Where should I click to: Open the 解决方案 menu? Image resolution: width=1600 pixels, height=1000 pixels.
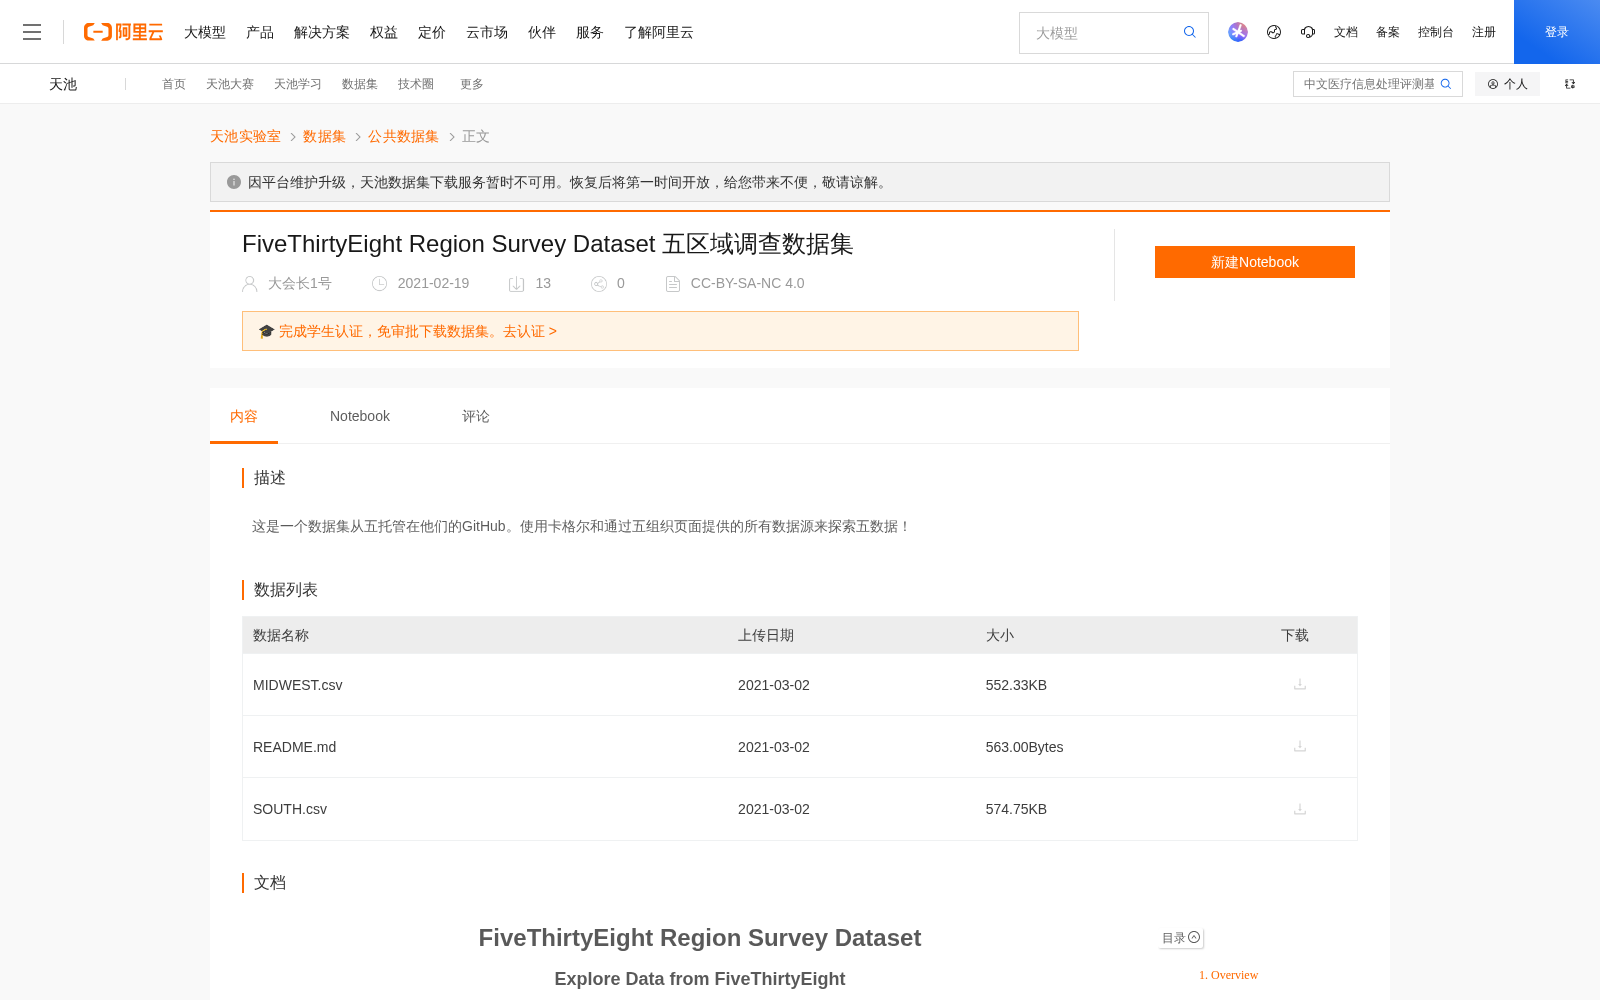322,32
